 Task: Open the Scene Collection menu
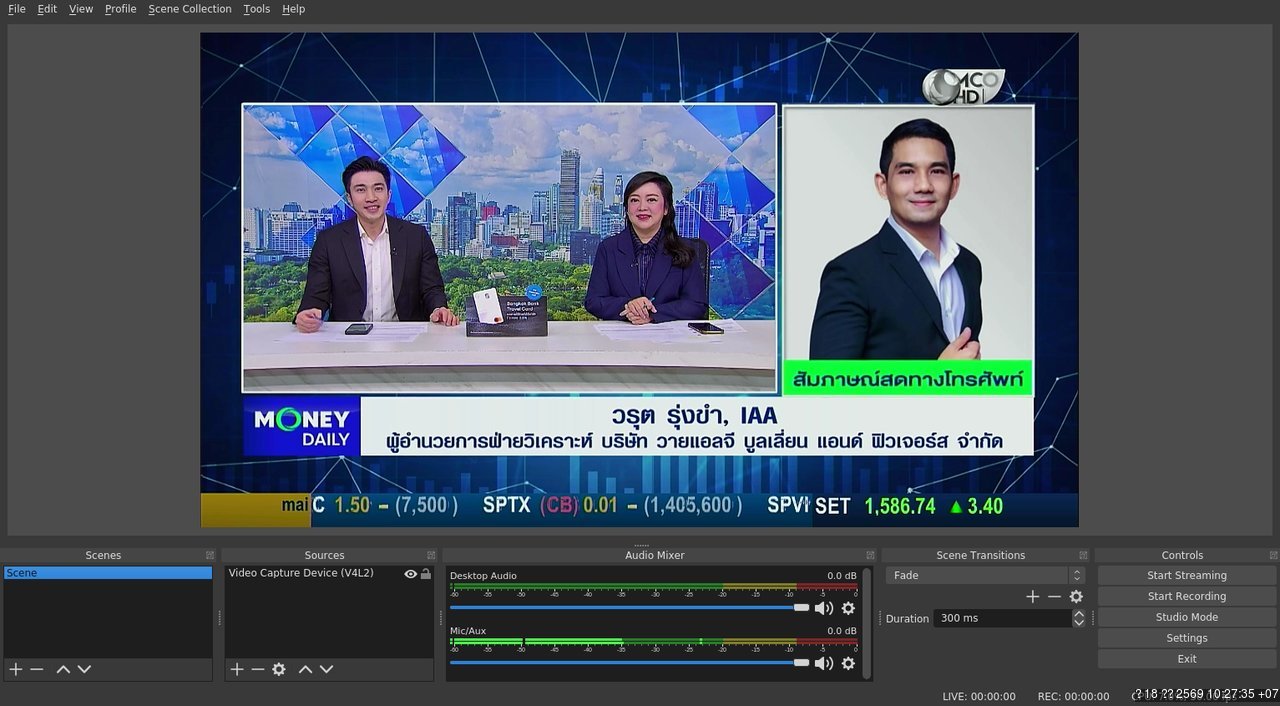(189, 9)
